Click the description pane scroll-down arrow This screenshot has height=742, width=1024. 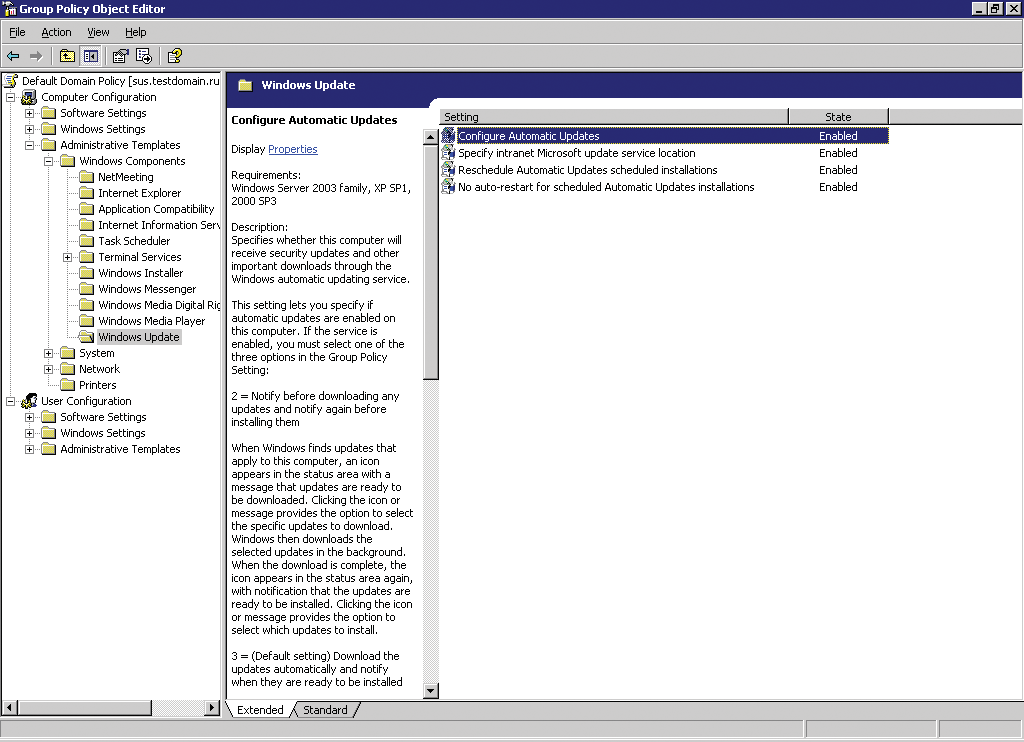pyautogui.click(x=430, y=690)
